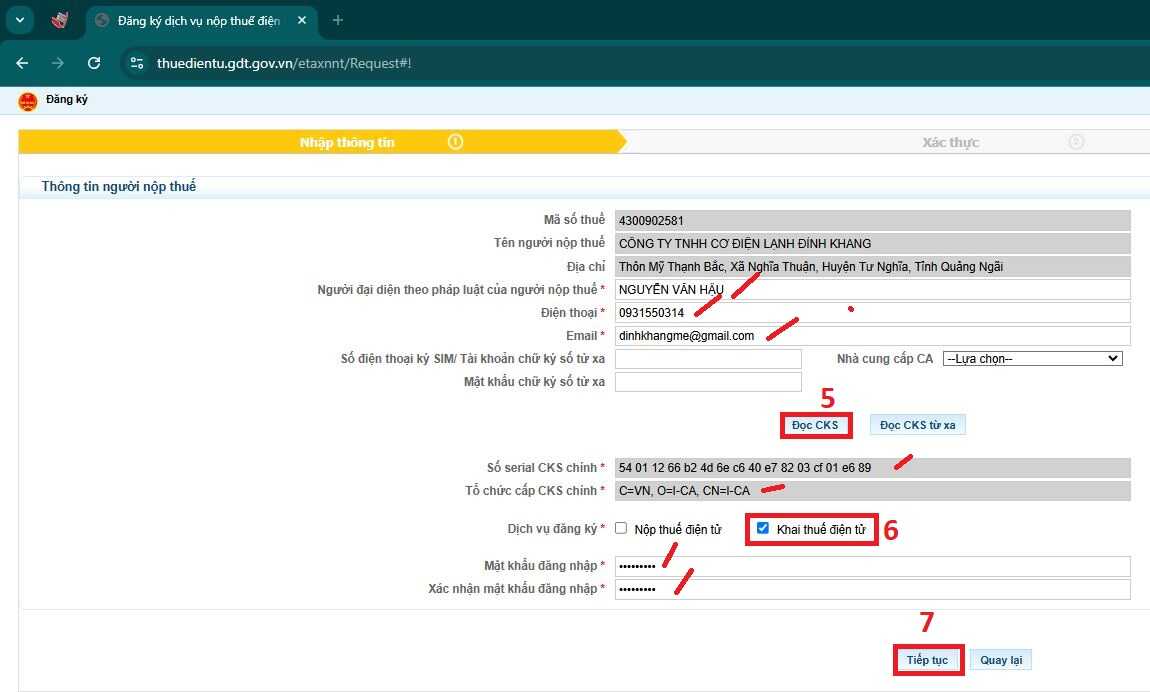Image resolution: width=1150 pixels, height=692 pixels.
Task: Click the browser address bar URL
Action: 284,63
